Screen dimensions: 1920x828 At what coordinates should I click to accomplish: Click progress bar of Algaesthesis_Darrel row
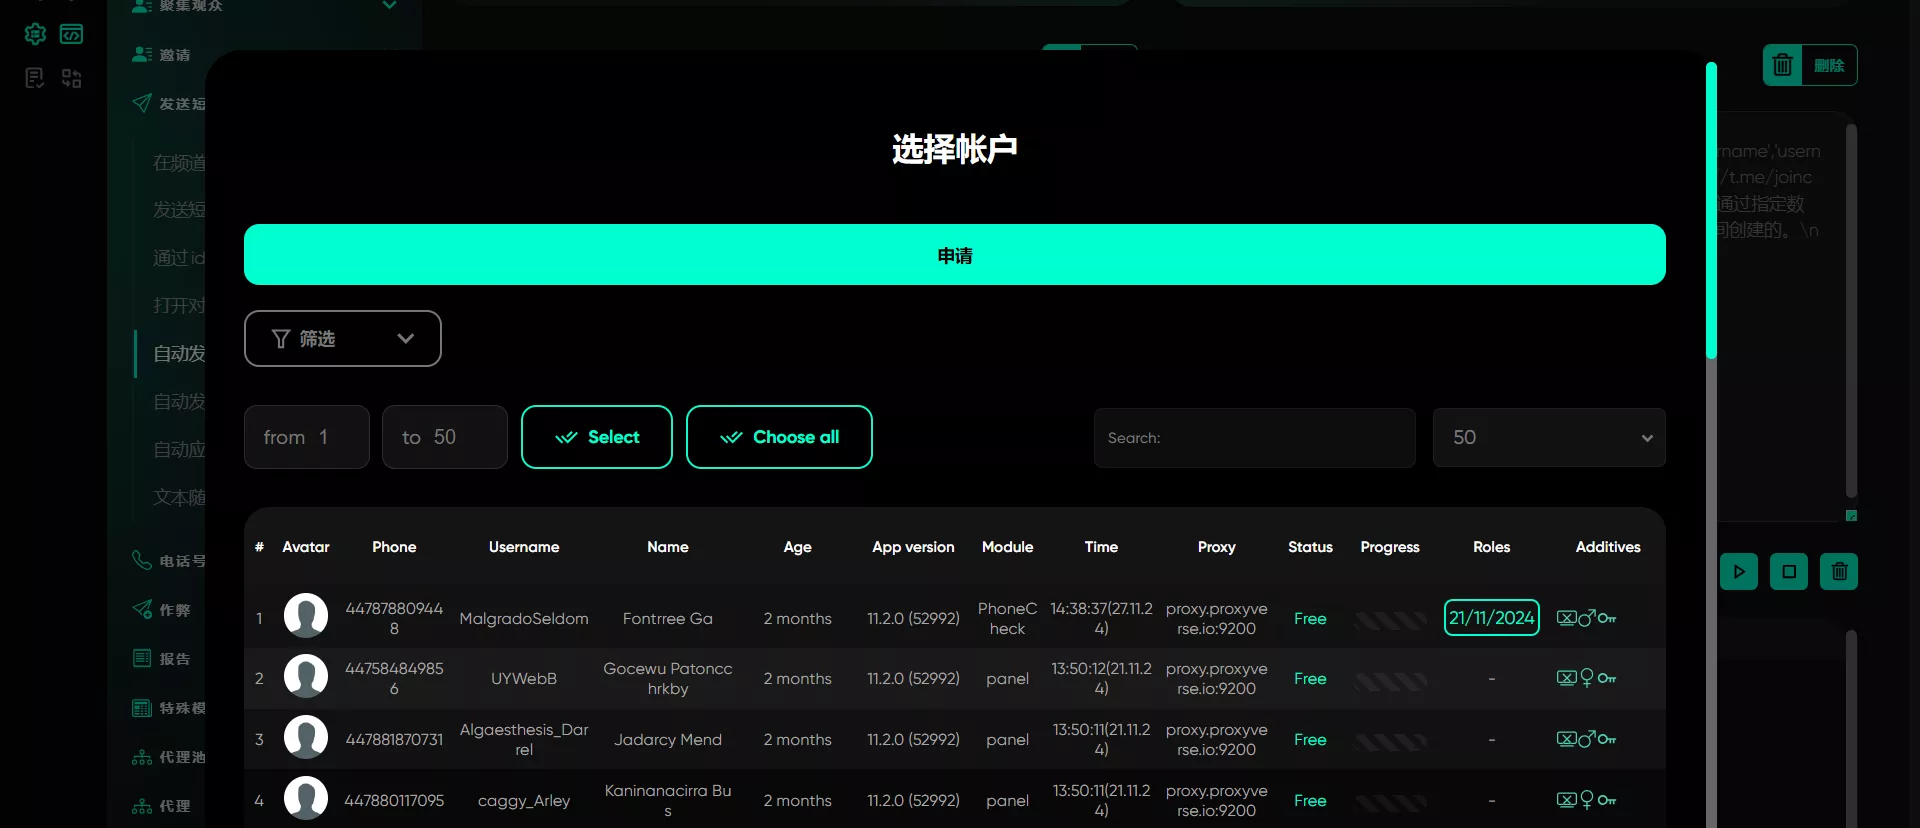pyautogui.click(x=1390, y=743)
